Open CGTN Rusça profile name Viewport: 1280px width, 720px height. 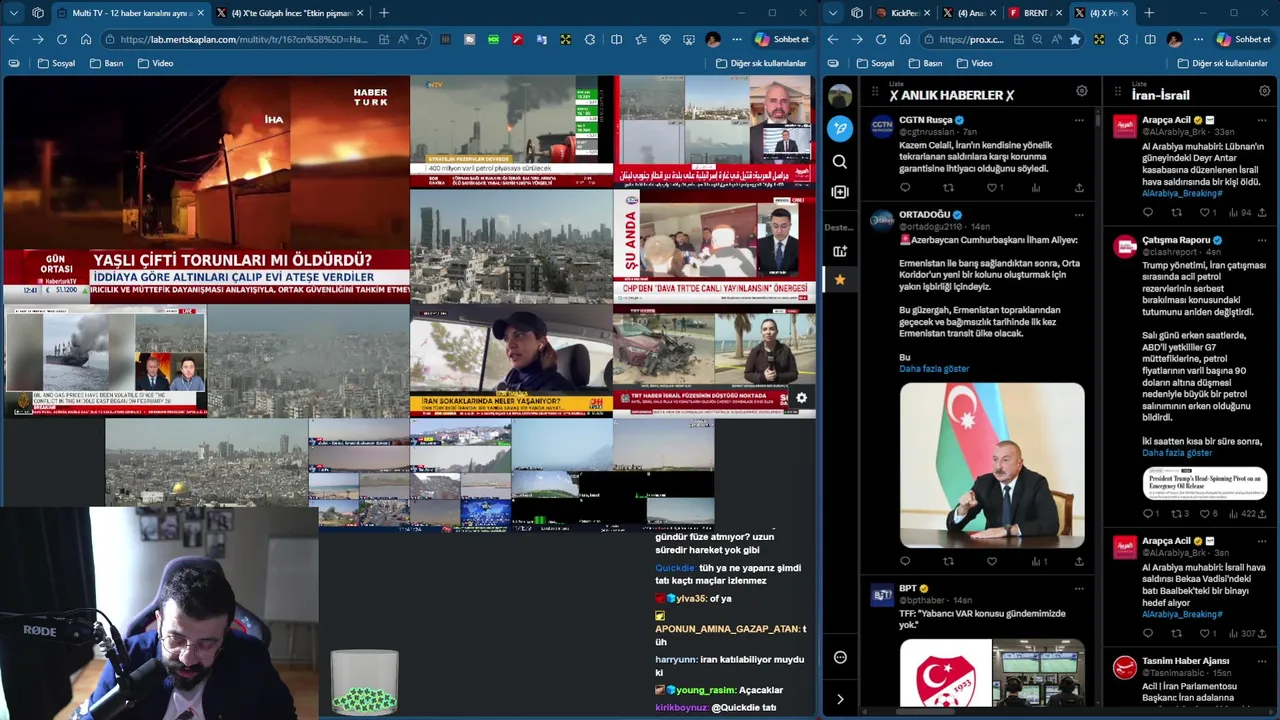point(925,120)
